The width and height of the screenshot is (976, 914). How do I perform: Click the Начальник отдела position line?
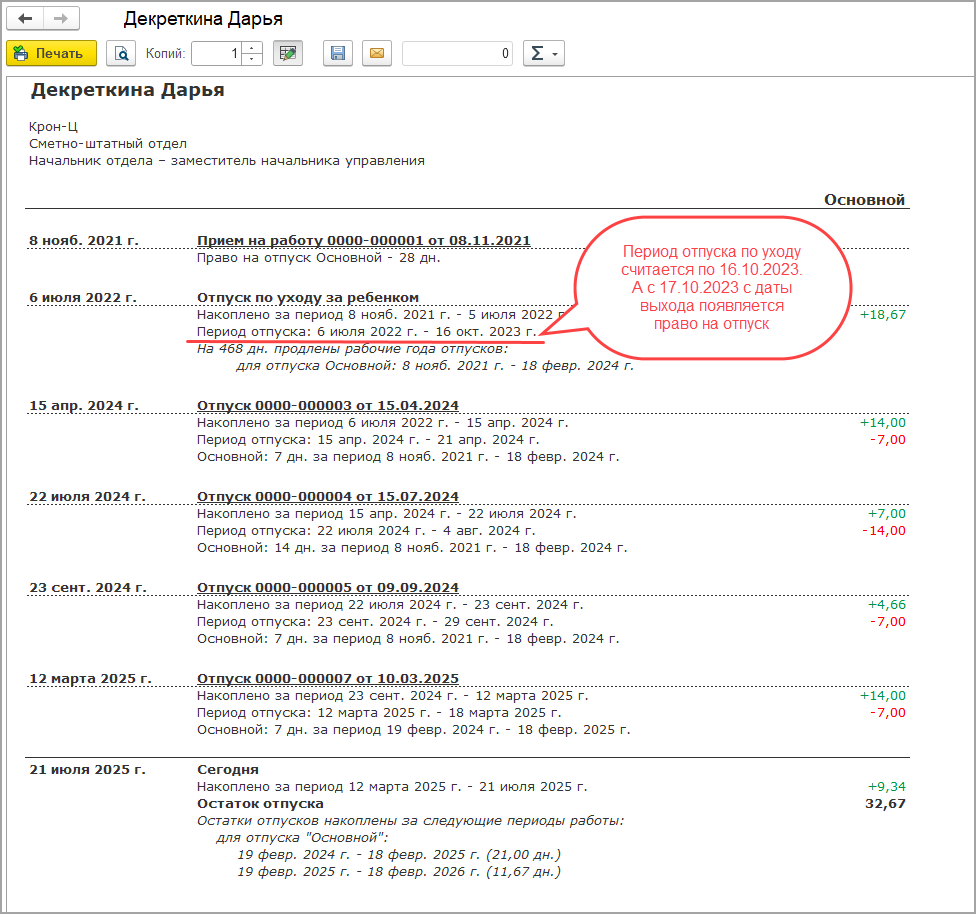pyautogui.click(x=227, y=161)
